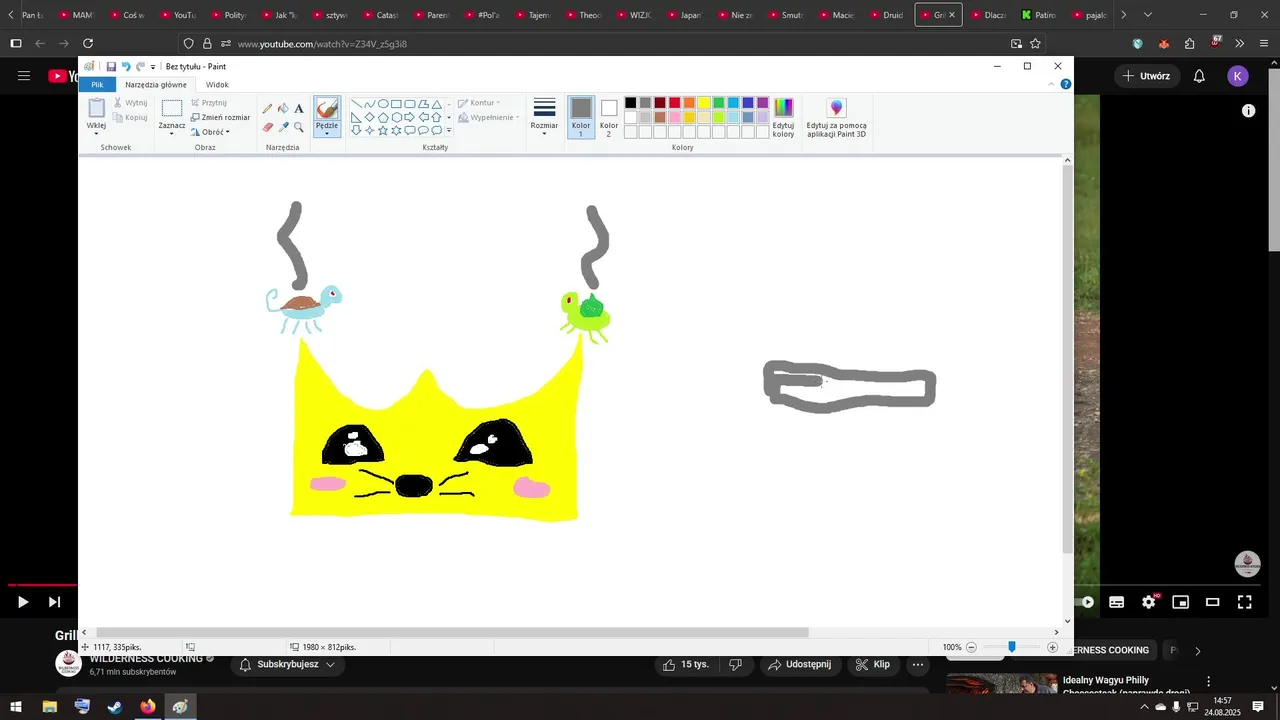Open Firefox from the taskbar
The image size is (1280, 720).
click(x=148, y=707)
